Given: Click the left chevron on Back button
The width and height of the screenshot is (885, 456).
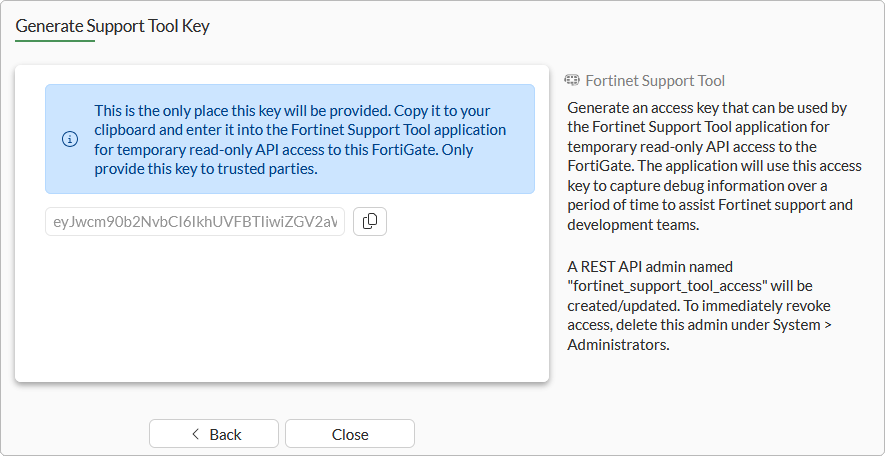Looking at the screenshot, I should click(195, 434).
